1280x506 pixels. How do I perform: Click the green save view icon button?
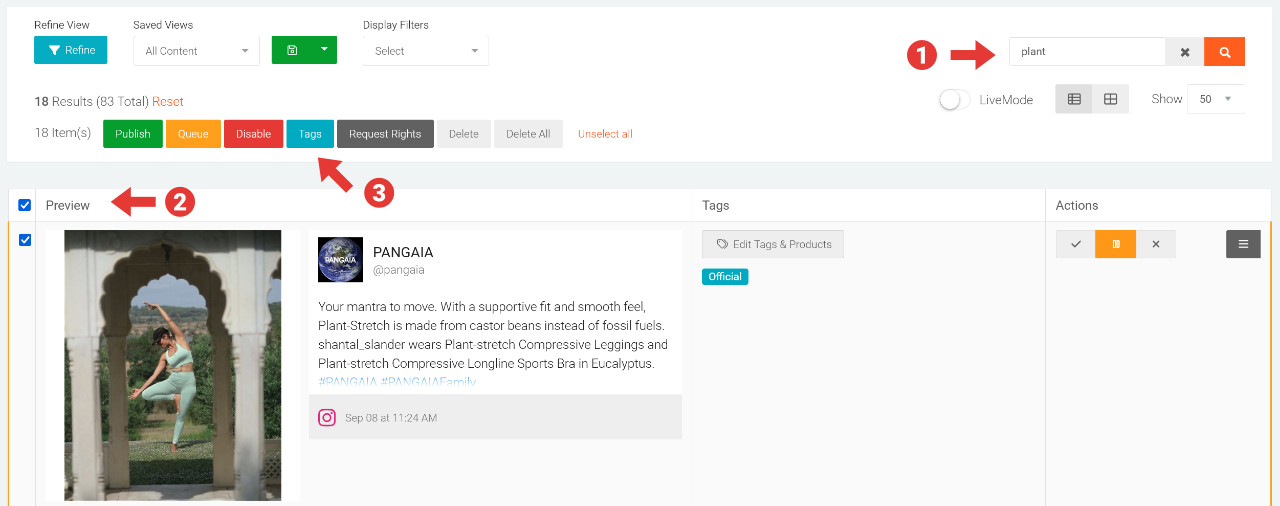pyautogui.click(x=292, y=50)
